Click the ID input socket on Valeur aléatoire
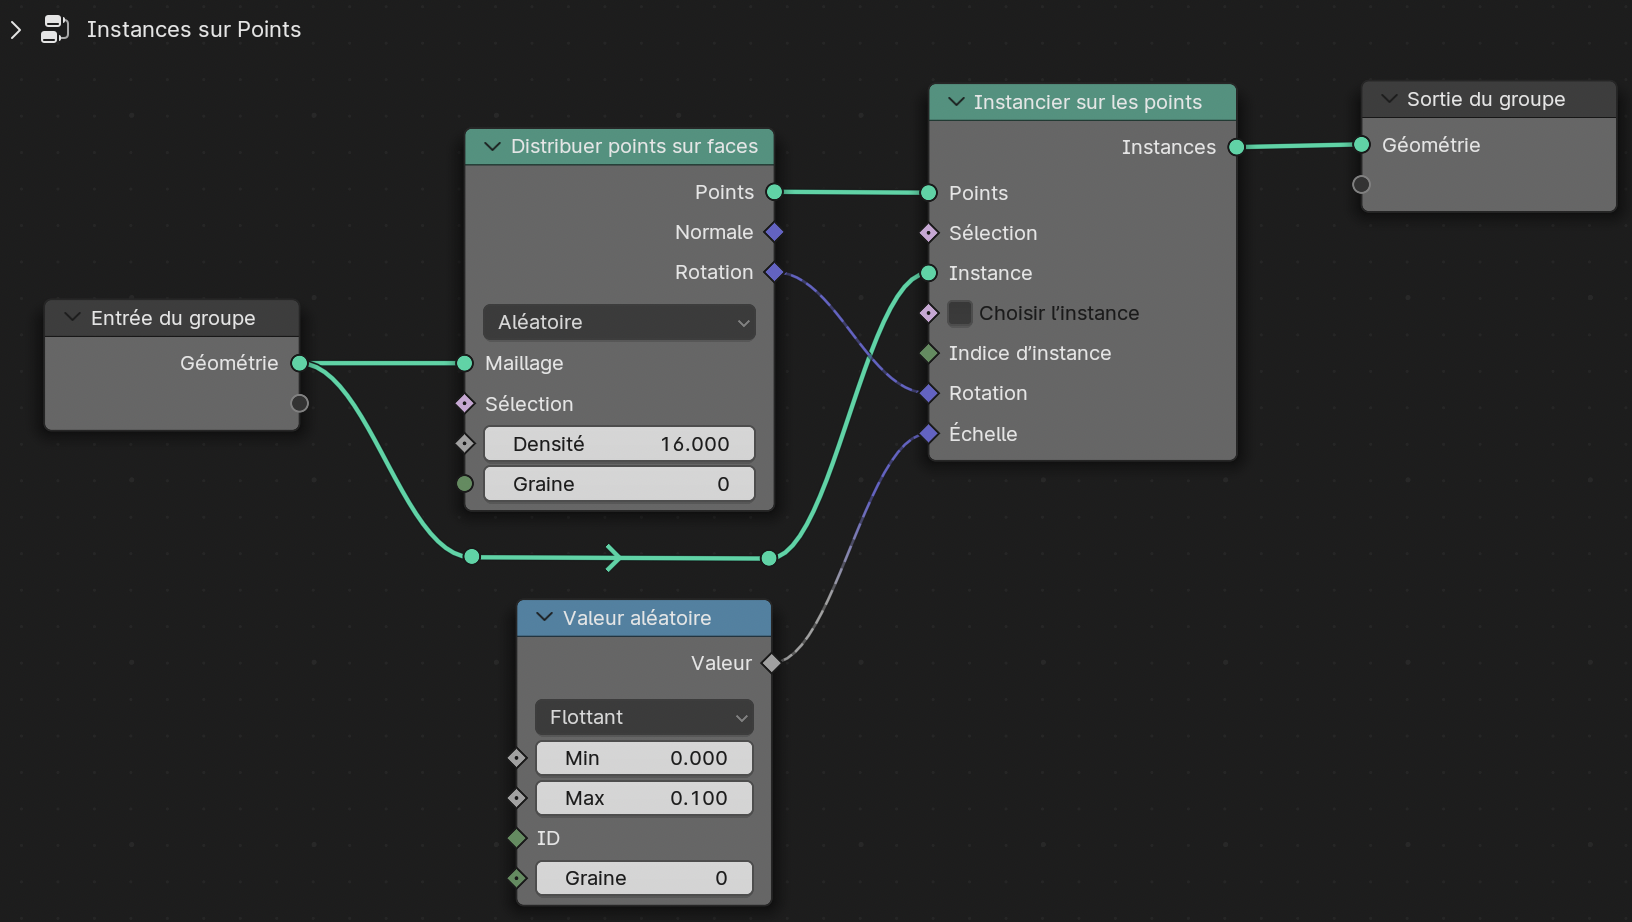1632x922 pixels. tap(517, 838)
